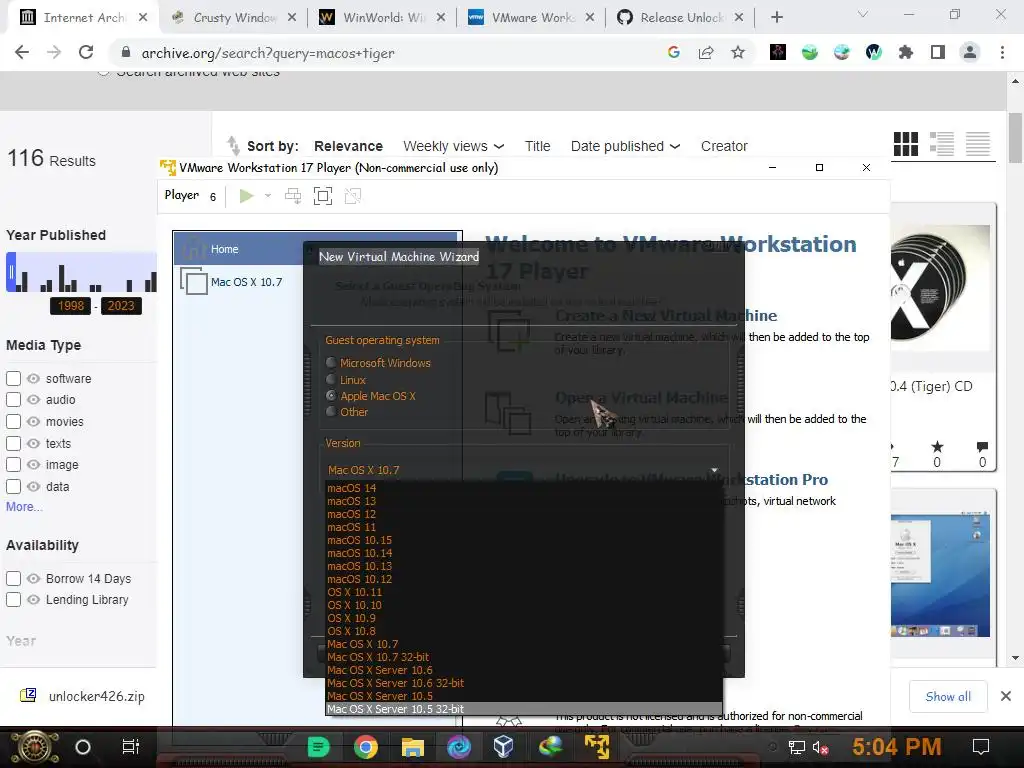Select OS X 10.11 from version list

(524, 592)
